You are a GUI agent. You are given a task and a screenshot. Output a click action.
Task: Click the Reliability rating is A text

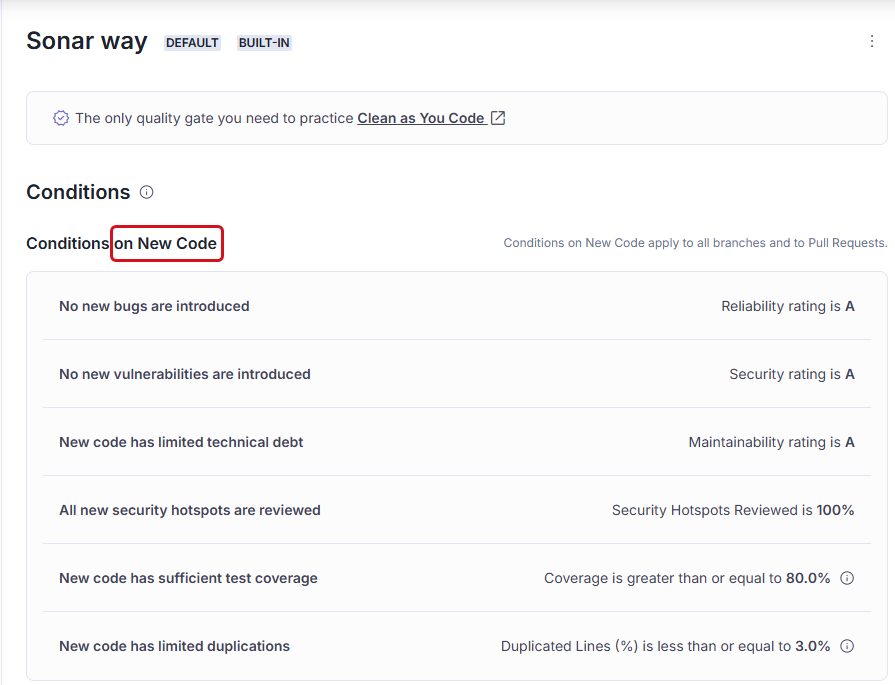pos(788,307)
